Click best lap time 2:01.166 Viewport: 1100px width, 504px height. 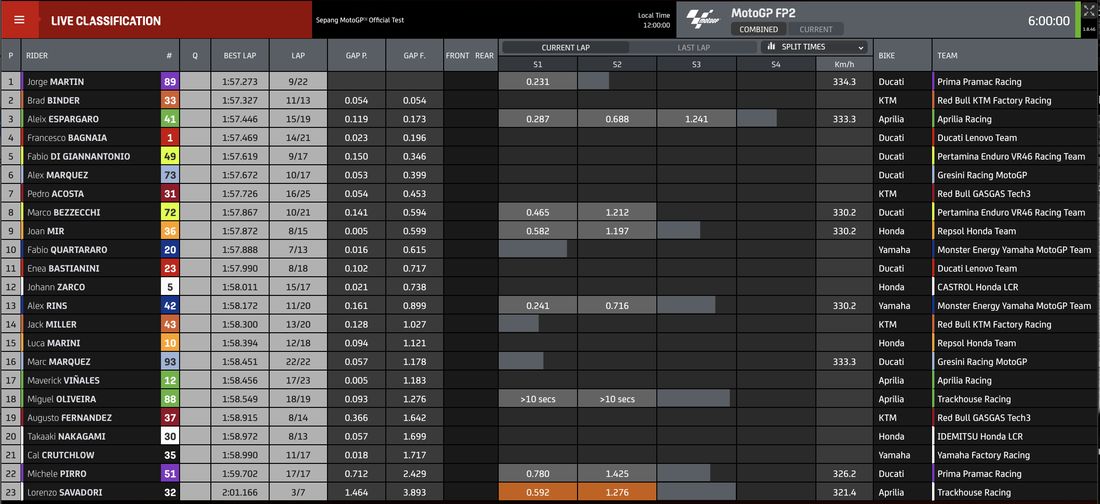coord(239,492)
